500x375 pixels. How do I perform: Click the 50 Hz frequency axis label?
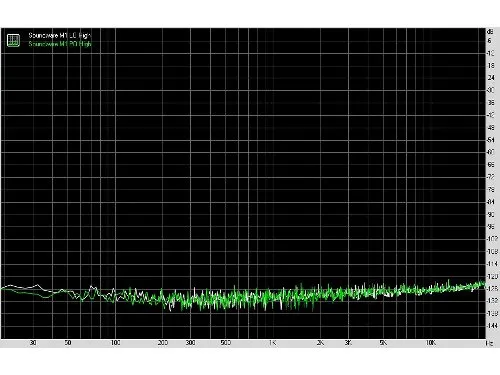pos(68,343)
